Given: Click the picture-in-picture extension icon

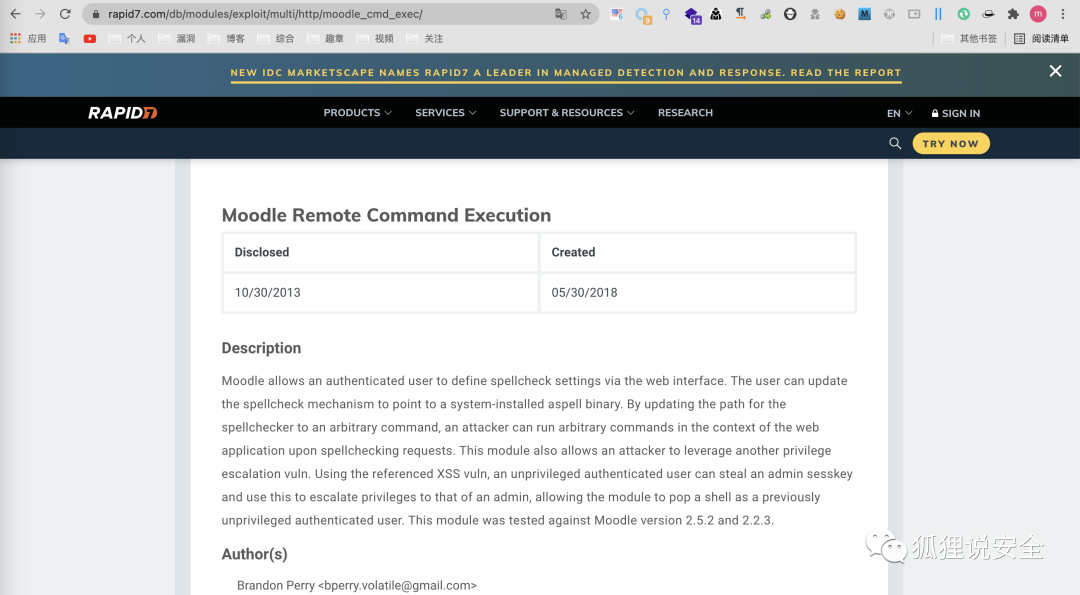Looking at the screenshot, I should coord(914,14).
